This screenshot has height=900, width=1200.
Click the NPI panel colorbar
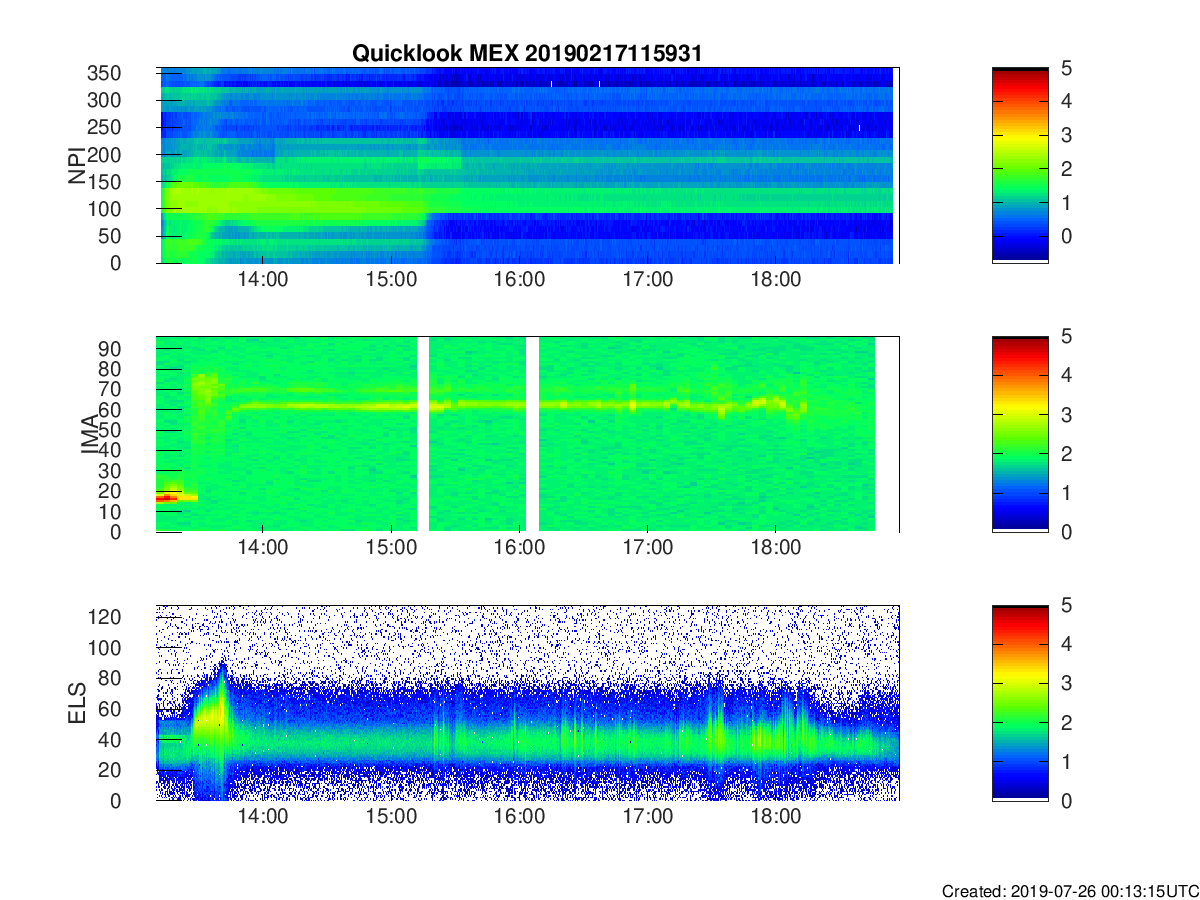click(x=1020, y=165)
